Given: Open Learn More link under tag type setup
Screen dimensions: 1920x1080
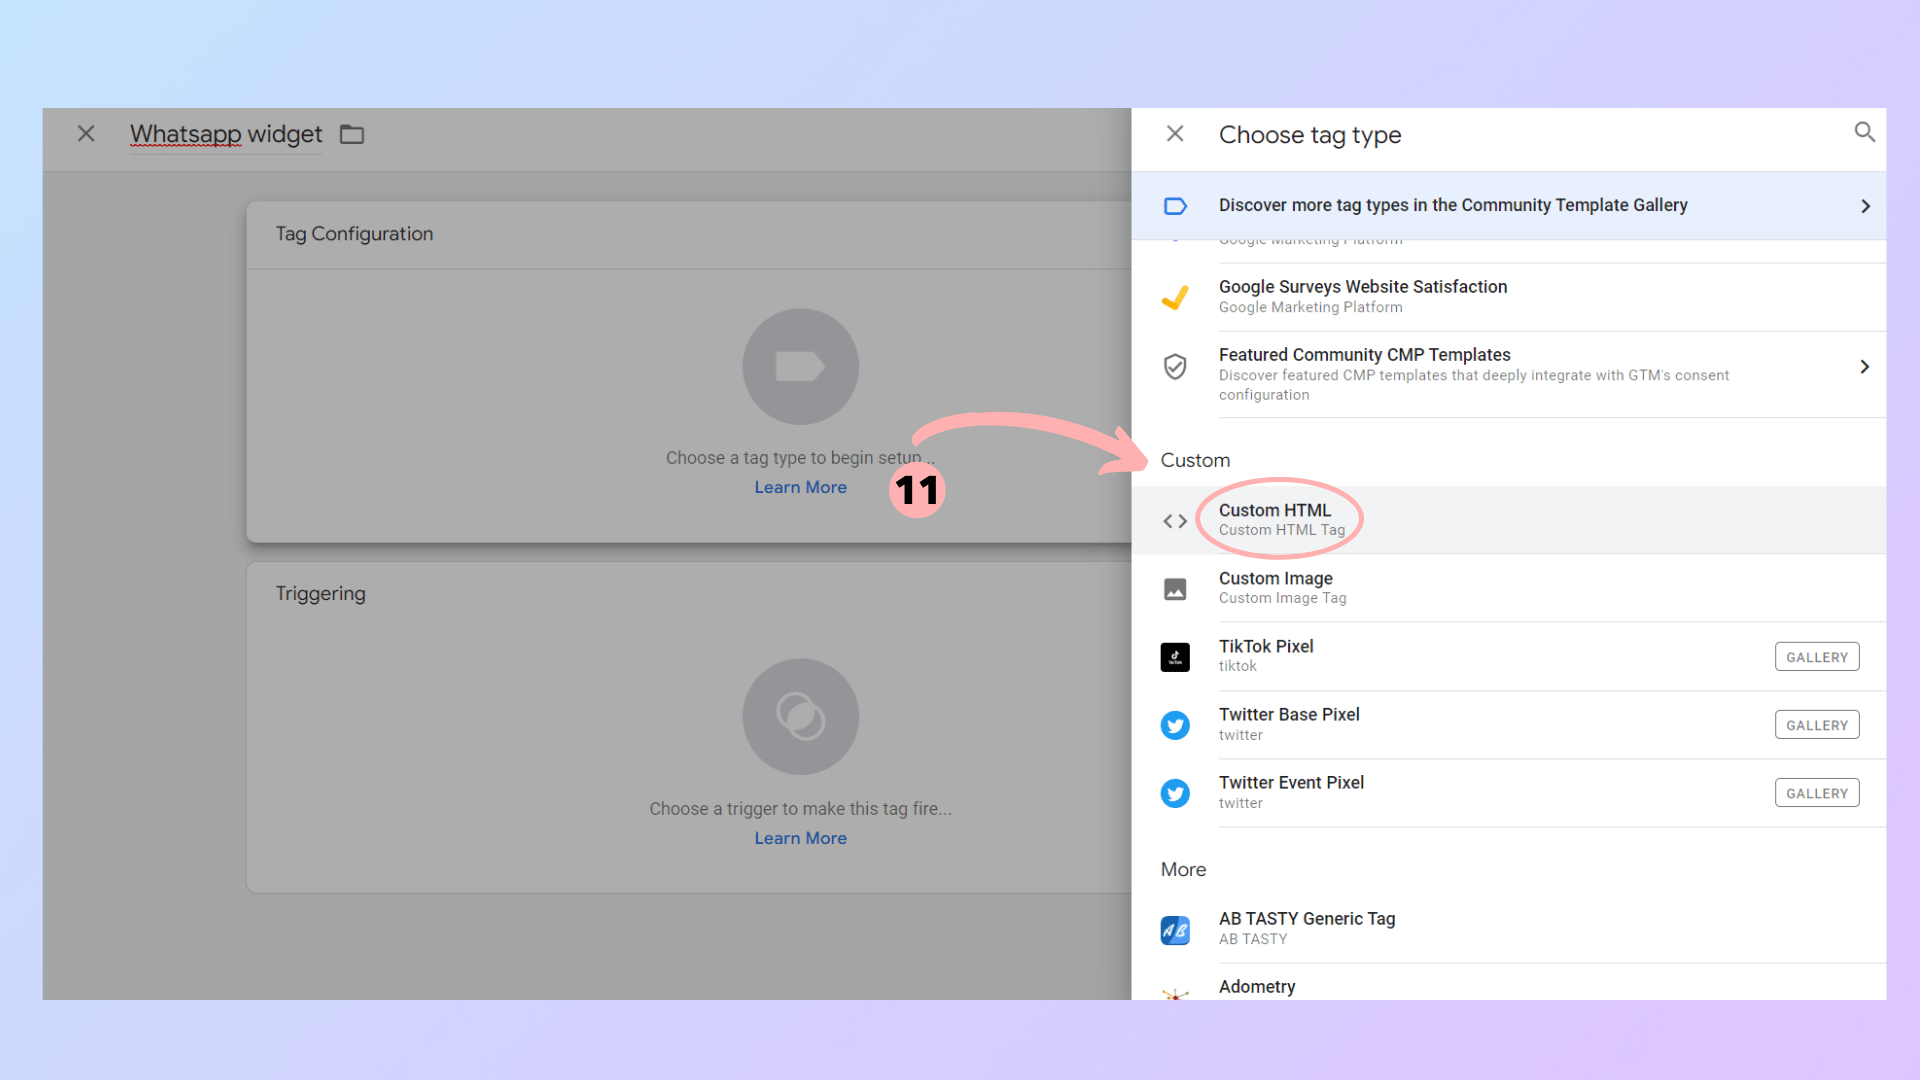Looking at the screenshot, I should [x=800, y=488].
